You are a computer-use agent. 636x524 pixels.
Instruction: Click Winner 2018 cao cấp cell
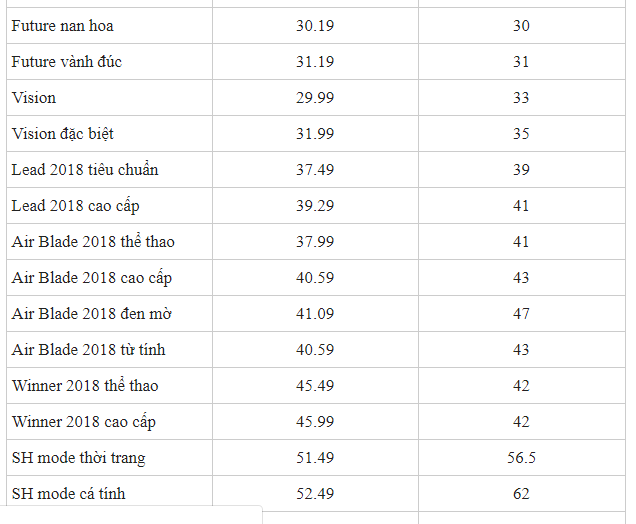110,422
